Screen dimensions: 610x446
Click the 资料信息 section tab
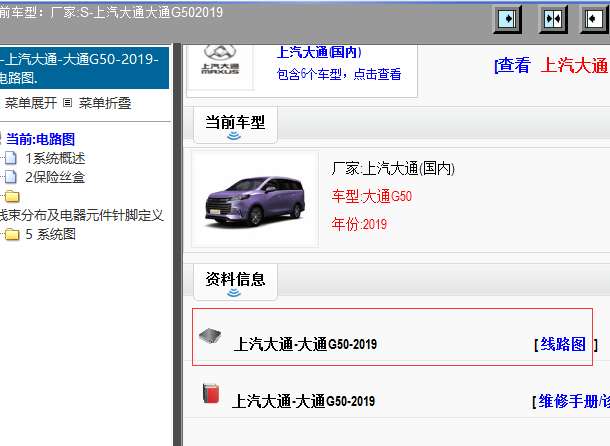(x=235, y=282)
